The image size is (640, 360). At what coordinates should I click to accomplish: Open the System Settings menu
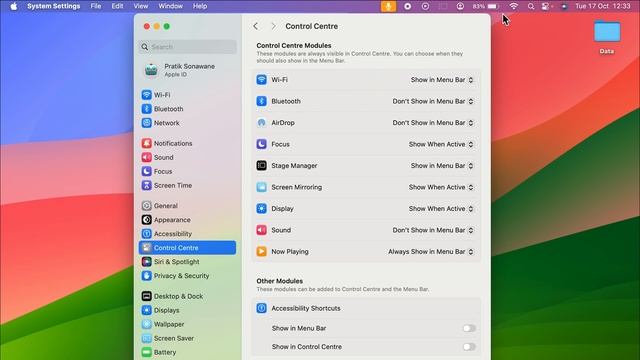click(x=53, y=6)
